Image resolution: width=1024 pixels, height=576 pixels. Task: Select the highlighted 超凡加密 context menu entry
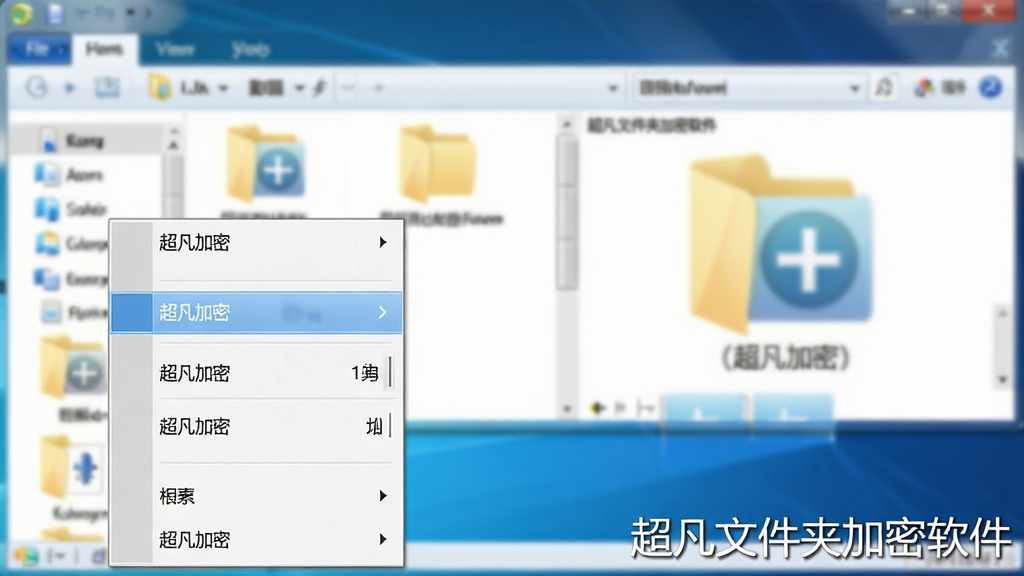pos(257,313)
